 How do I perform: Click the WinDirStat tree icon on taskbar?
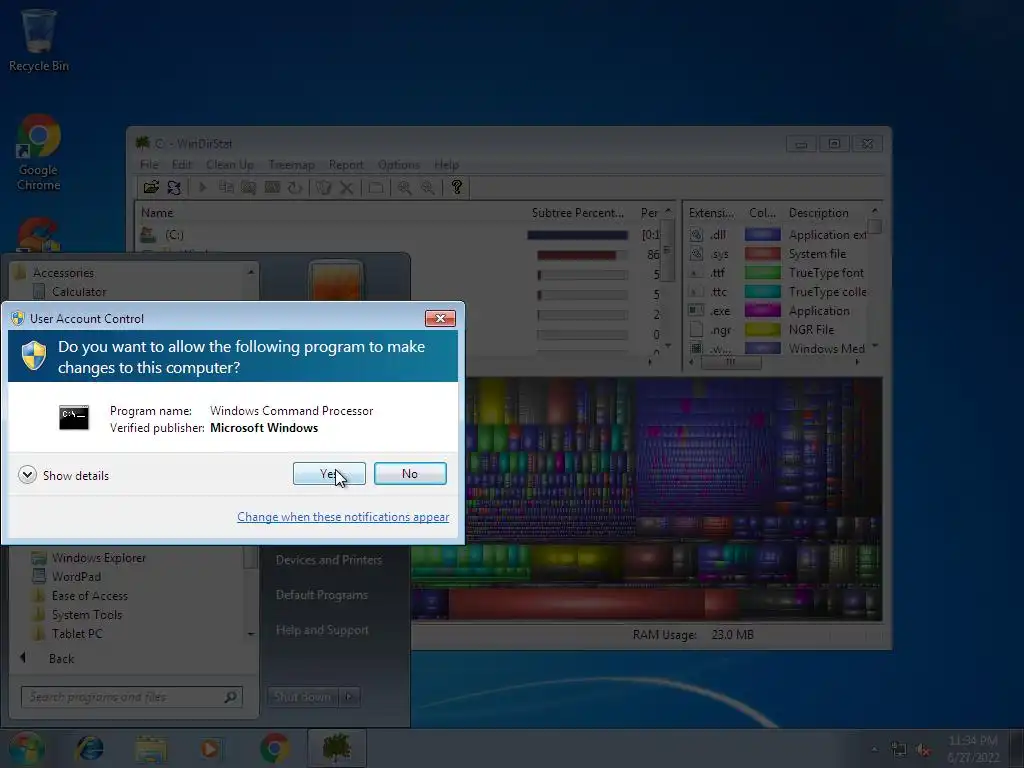coord(336,748)
